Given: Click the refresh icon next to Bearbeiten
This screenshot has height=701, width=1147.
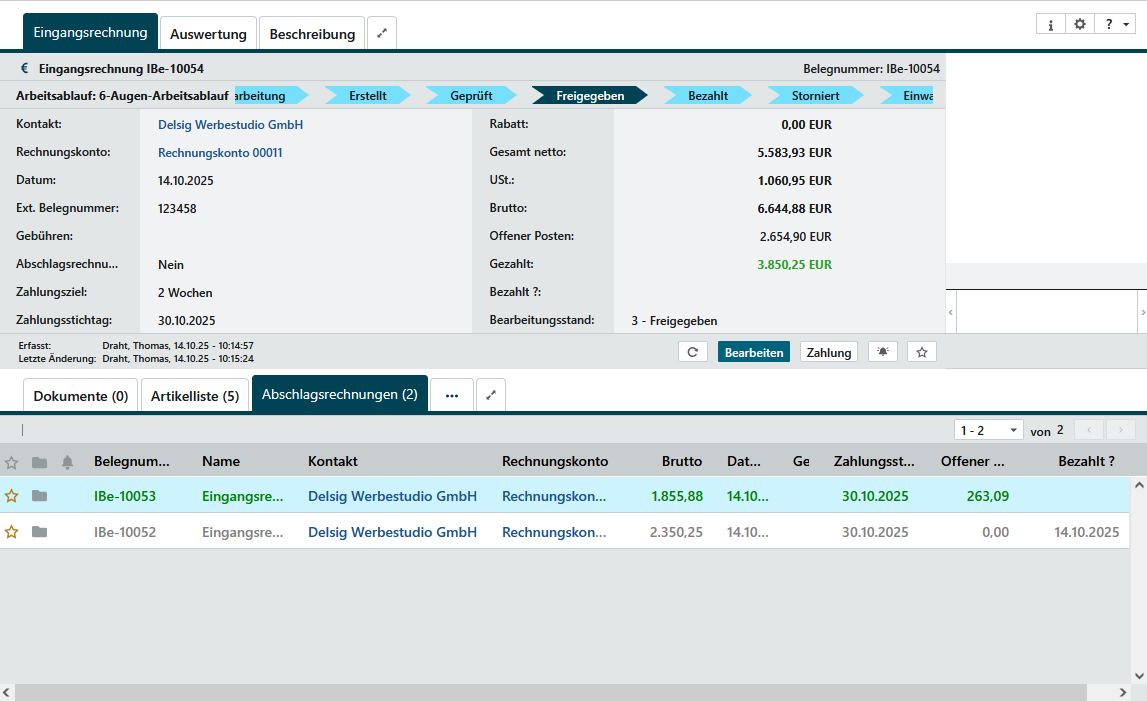Looking at the screenshot, I should (692, 352).
